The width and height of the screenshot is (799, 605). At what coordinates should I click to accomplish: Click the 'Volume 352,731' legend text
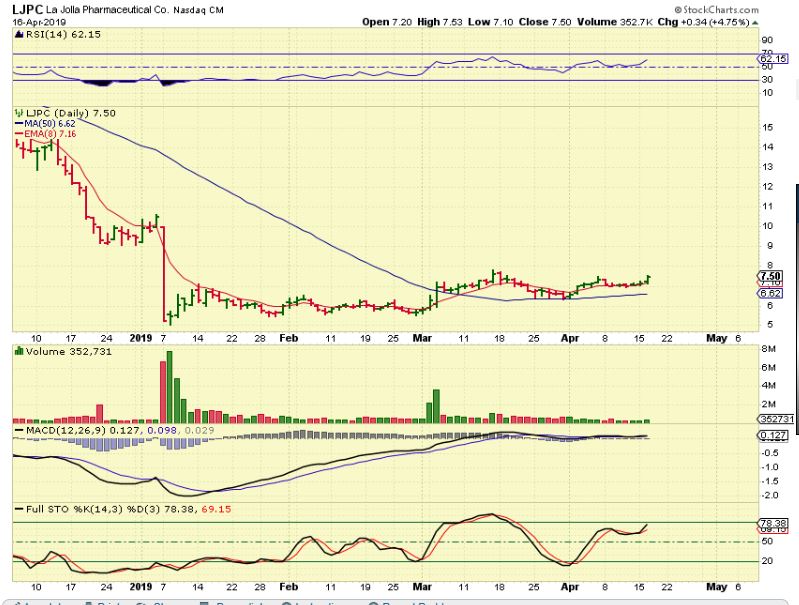(x=69, y=351)
